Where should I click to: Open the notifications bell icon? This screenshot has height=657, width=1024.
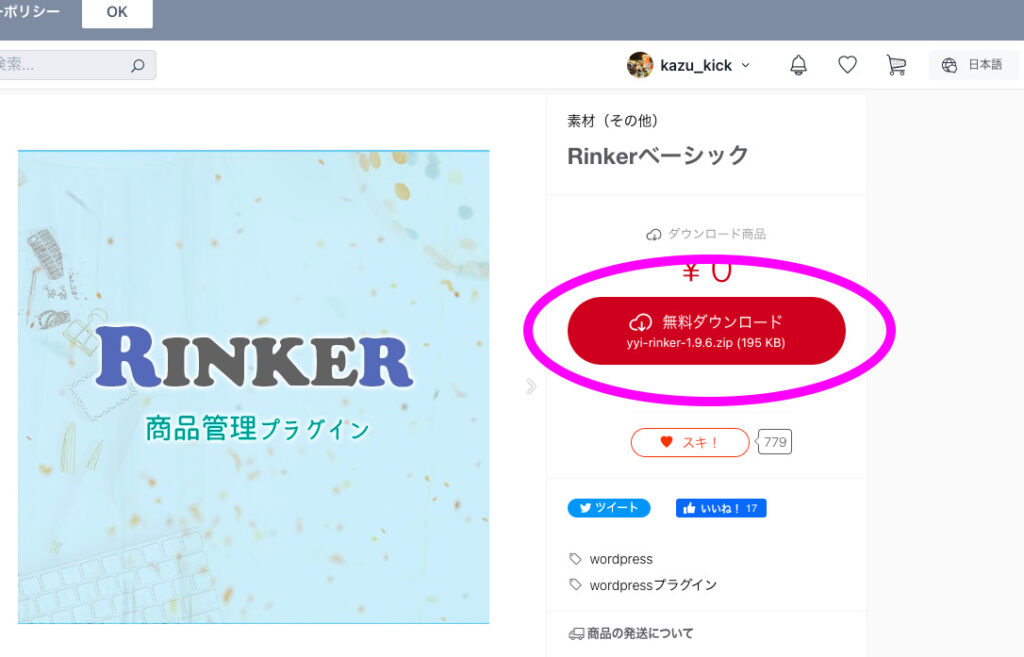point(798,65)
